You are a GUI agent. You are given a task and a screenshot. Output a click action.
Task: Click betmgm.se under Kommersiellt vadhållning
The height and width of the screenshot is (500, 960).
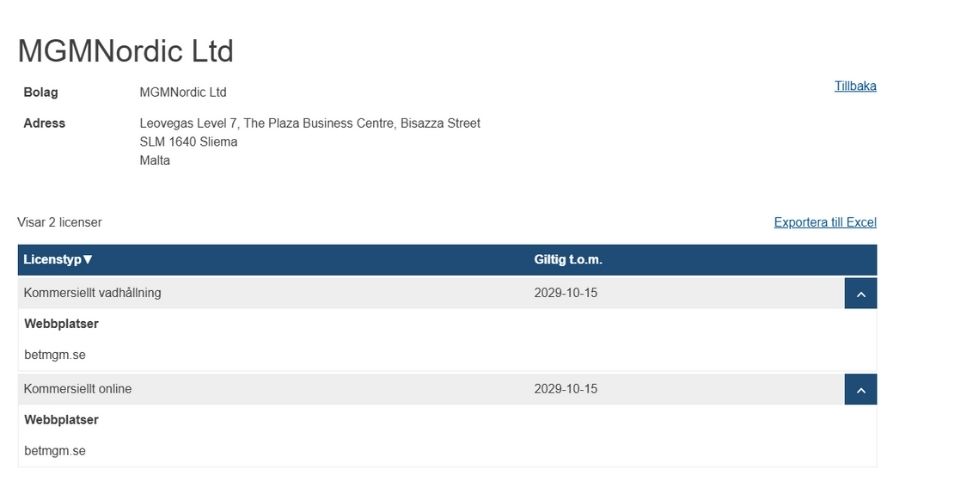(x=55, y=354)
